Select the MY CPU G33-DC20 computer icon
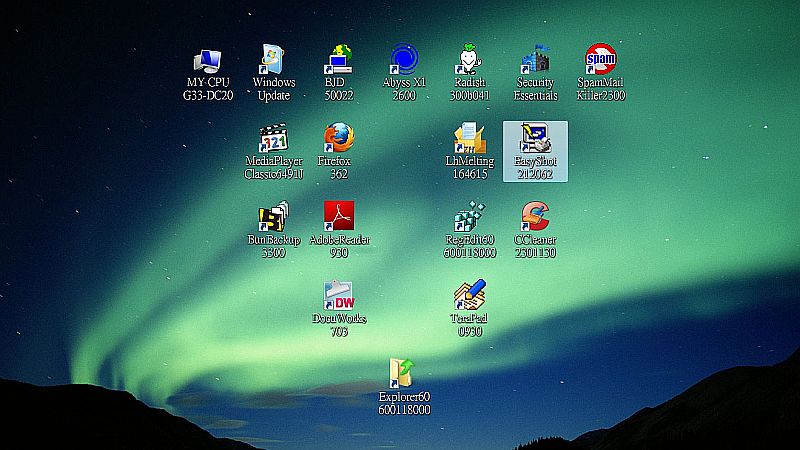Screen dimensions: 800x450 click(208, 61)
